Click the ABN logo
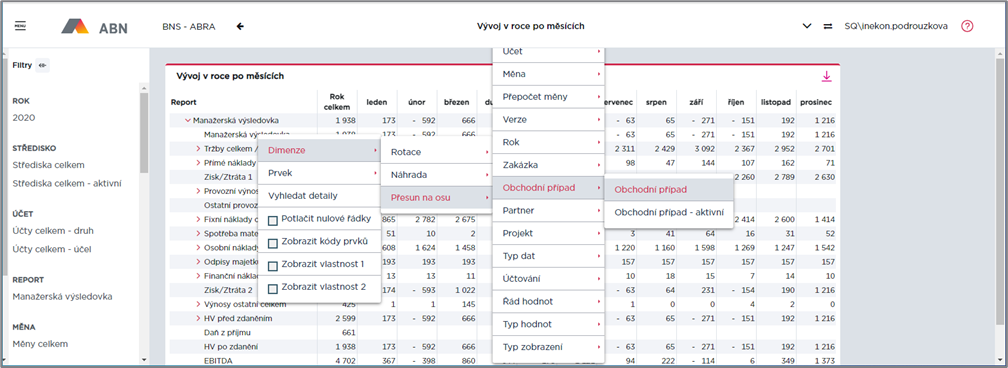This screenshot has height=368, width=1008. 94,26
